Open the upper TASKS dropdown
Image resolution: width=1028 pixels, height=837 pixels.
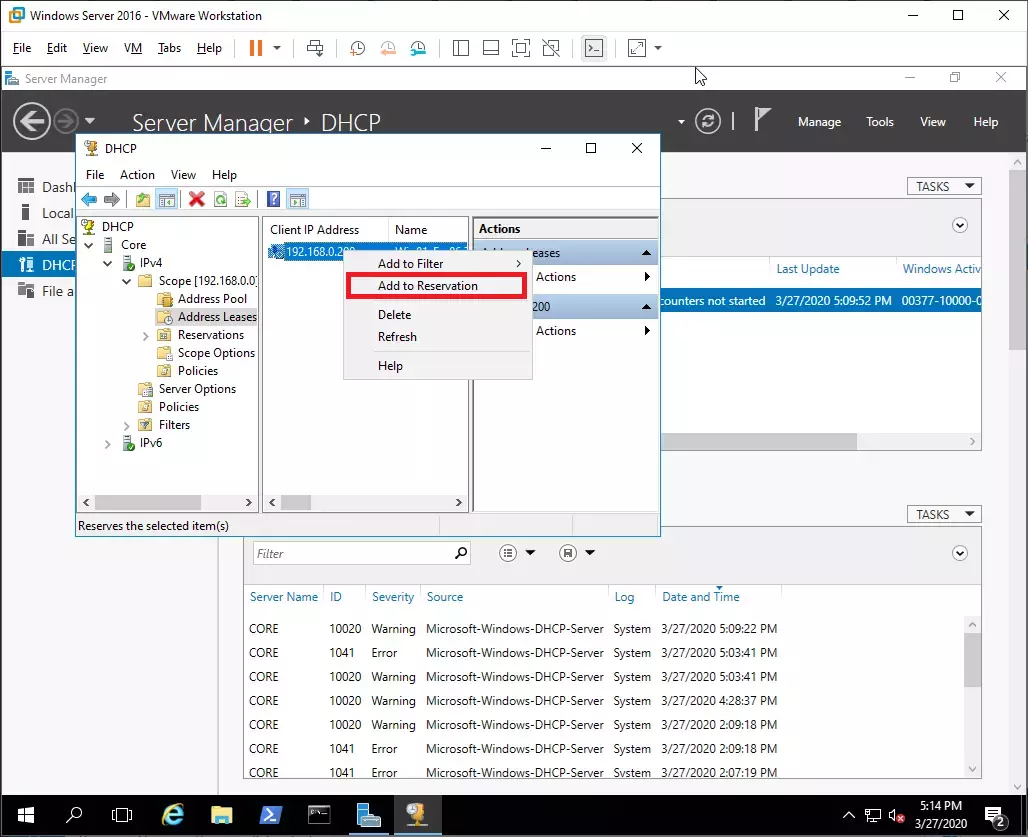click(944, 186)
